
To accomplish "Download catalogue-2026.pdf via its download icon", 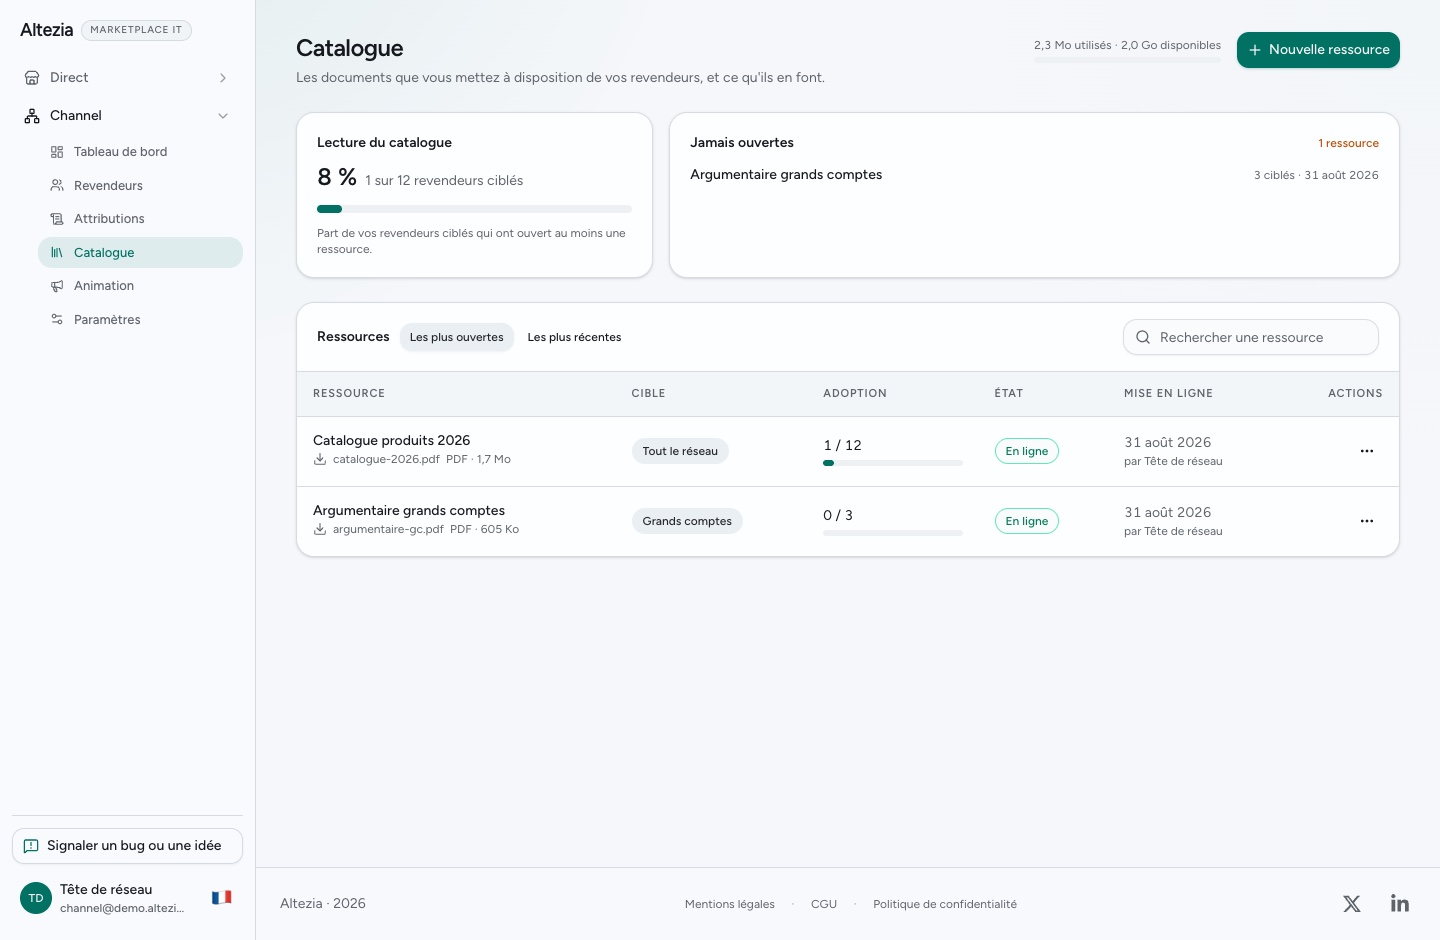I will tap(320, 460).
